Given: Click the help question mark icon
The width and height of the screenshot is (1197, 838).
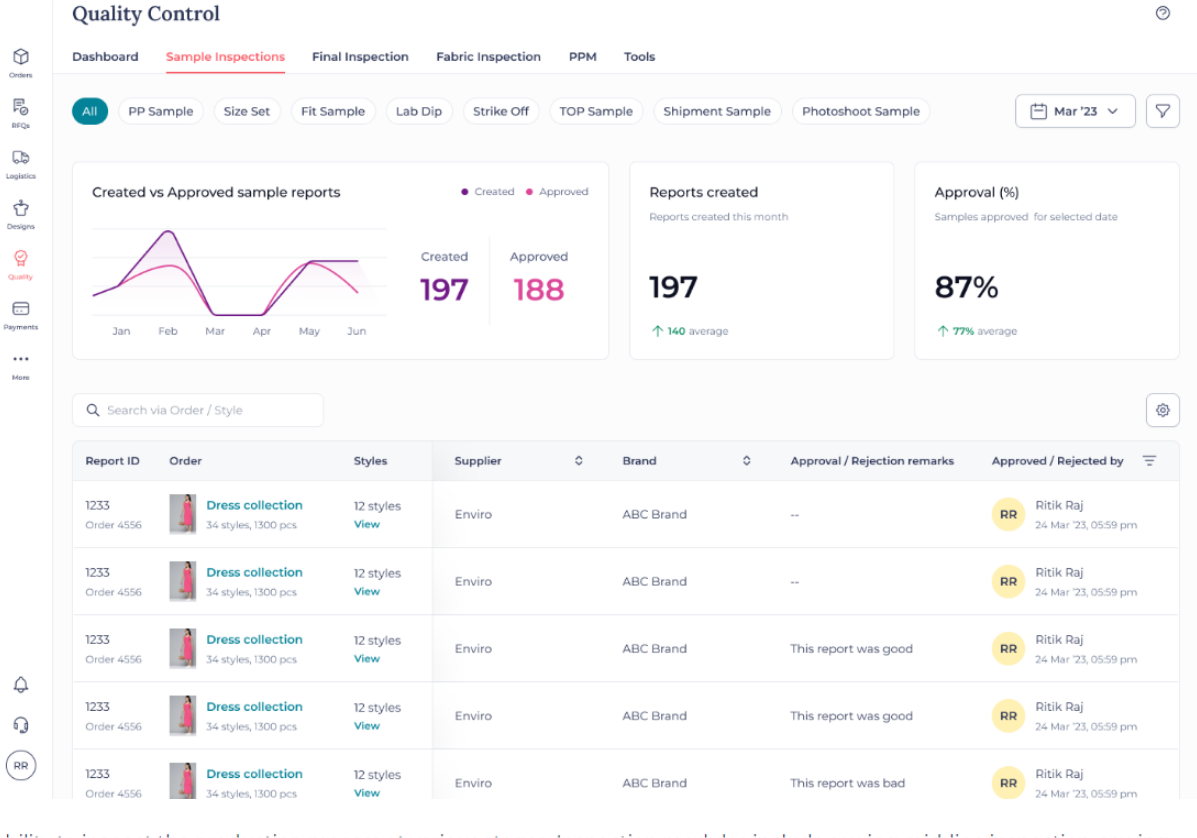Looking at the screenshot, I should [x=1162, y=13].
